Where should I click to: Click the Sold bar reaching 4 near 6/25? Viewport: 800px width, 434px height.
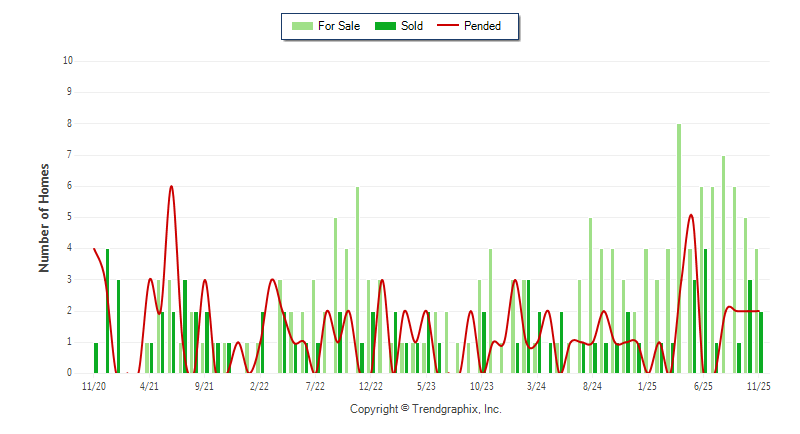706,310
